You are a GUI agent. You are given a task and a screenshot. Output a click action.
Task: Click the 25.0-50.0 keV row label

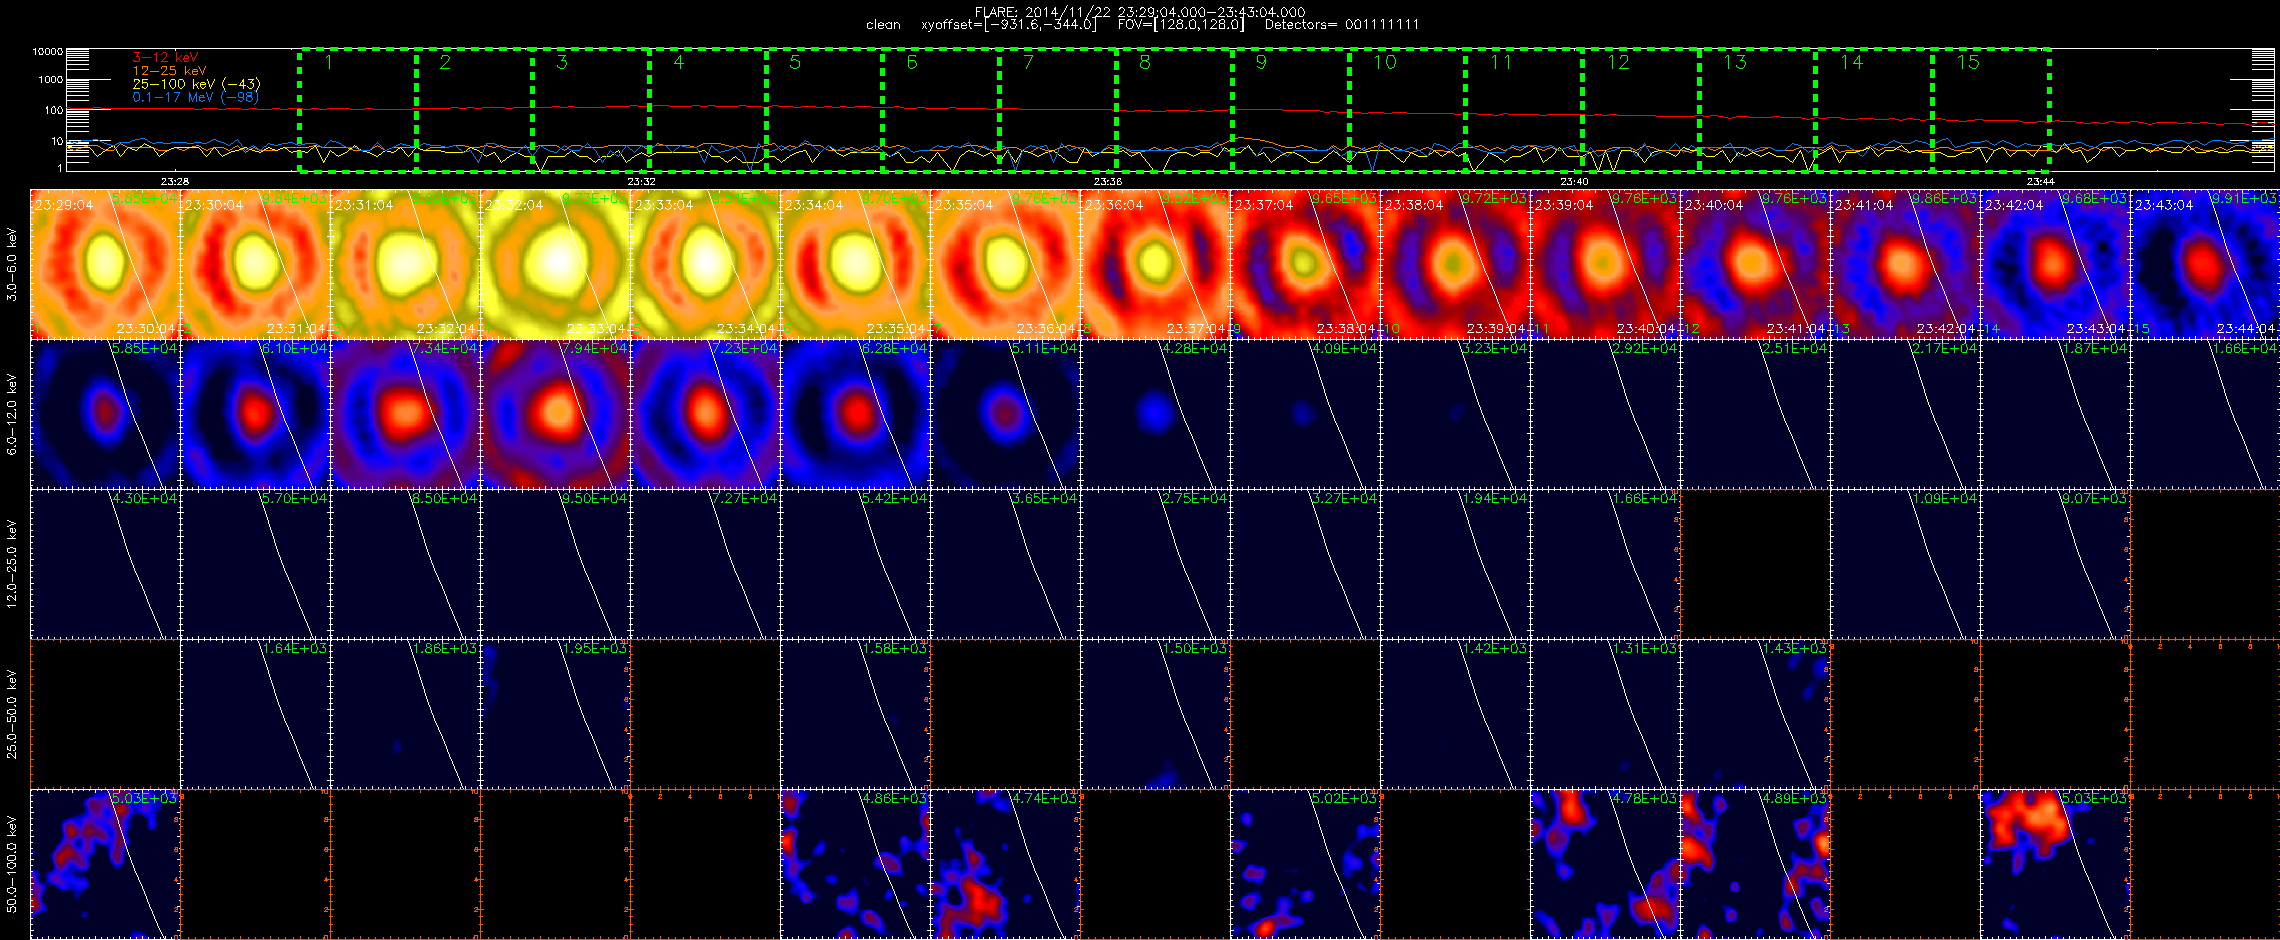[12, 714]
